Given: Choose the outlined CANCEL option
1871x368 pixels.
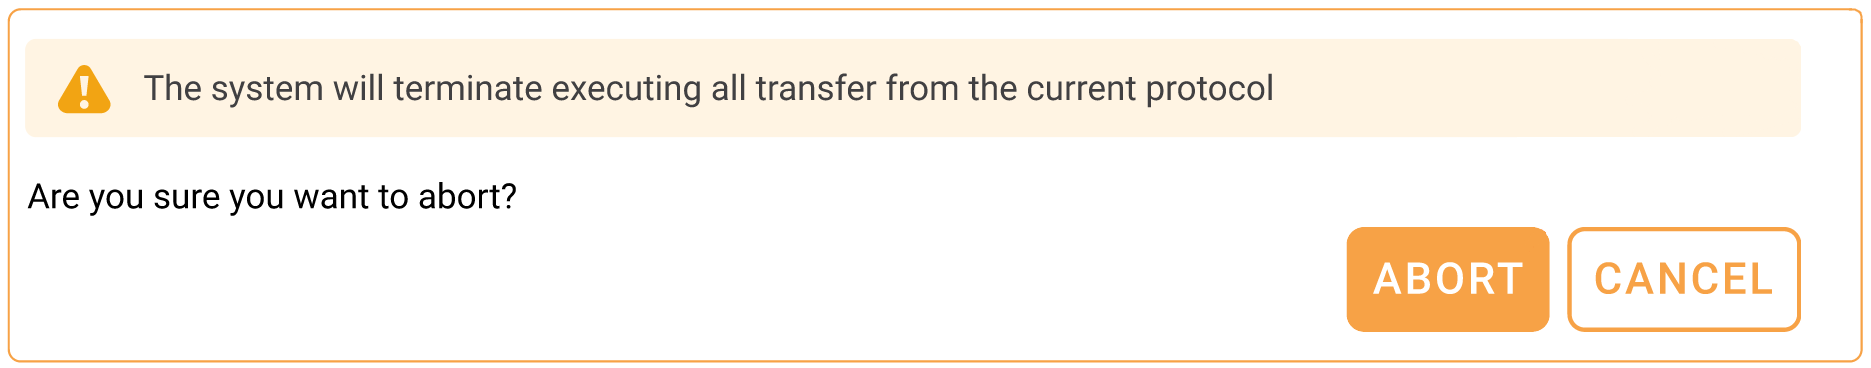Looking at the screenshot, I should pos(1683,279).
